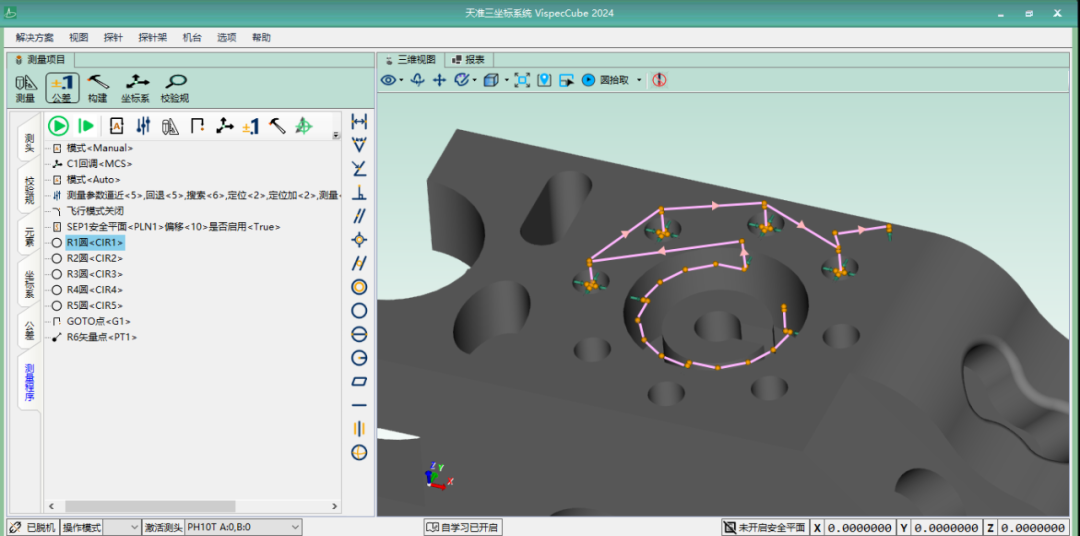Viewport: 1080px width, 536px height.
Task: Select the 构建 (construct) hammer tool
Action: pyautogui.click(x=97, y=88)
